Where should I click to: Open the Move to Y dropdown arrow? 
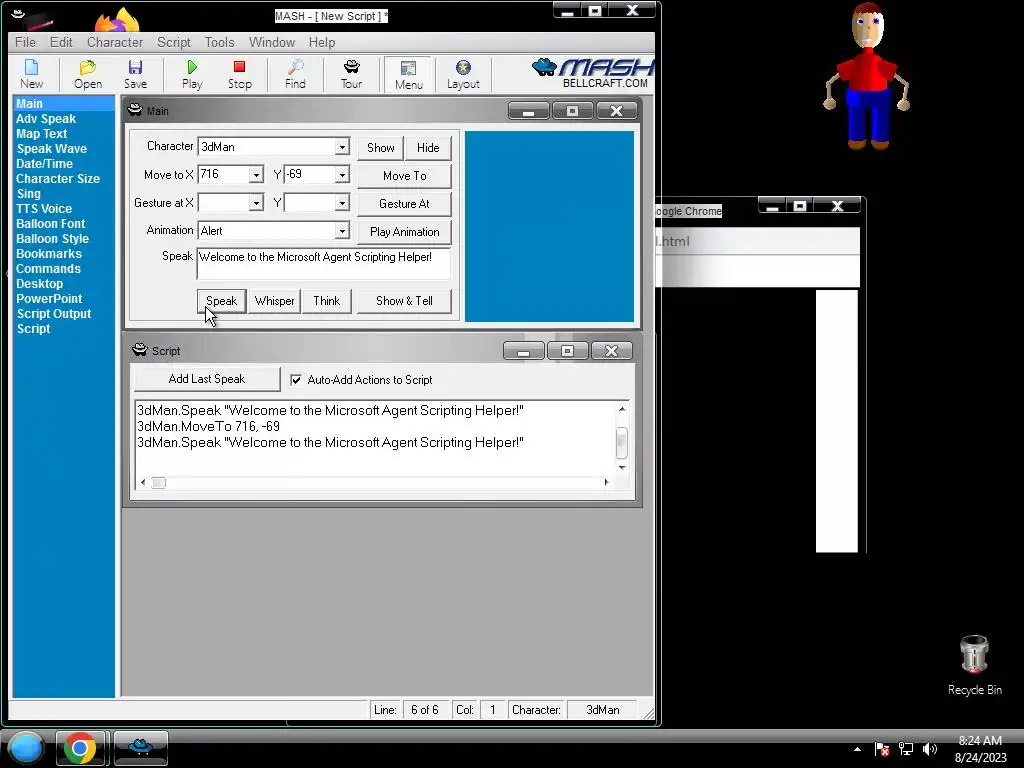tap(342, 175)
